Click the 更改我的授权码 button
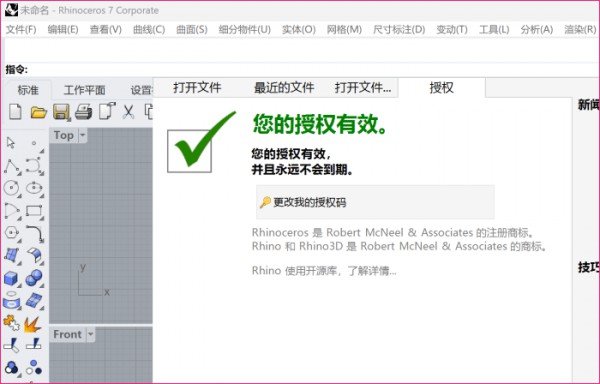The width and height of the screenshot is (600, 384). [x=375, y=202]
